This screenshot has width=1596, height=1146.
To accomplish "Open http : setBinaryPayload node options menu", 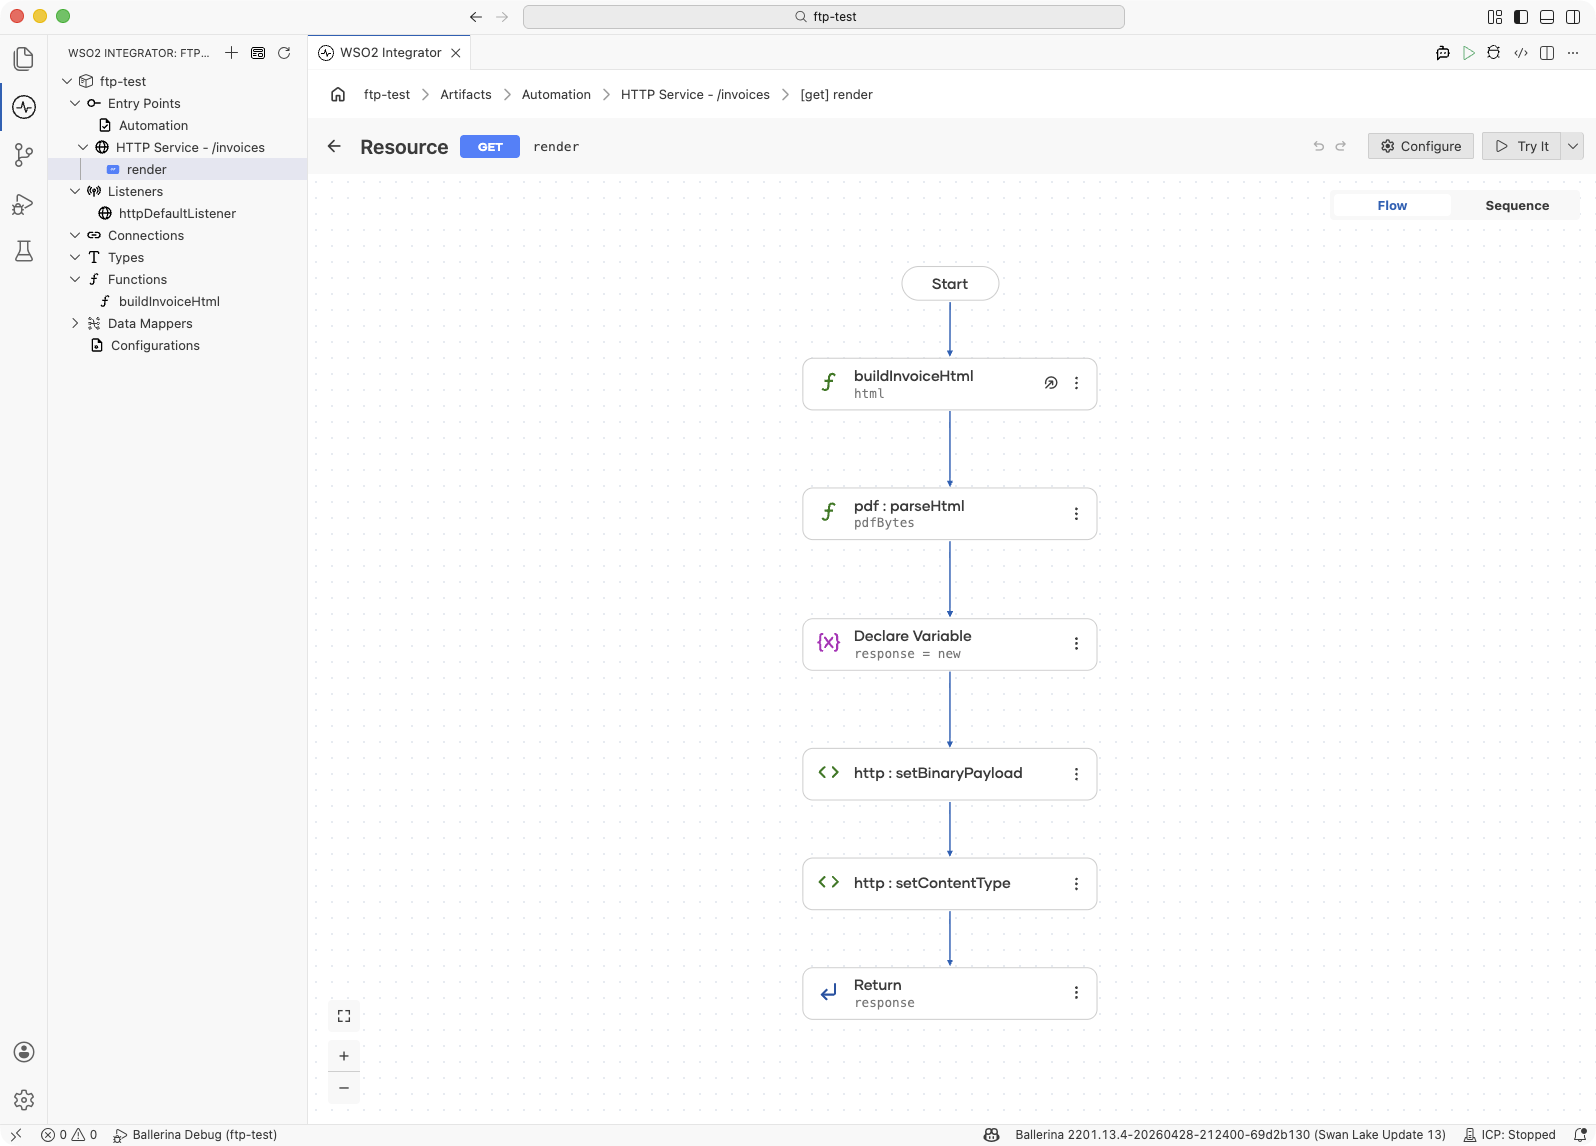I will 1076,774.
